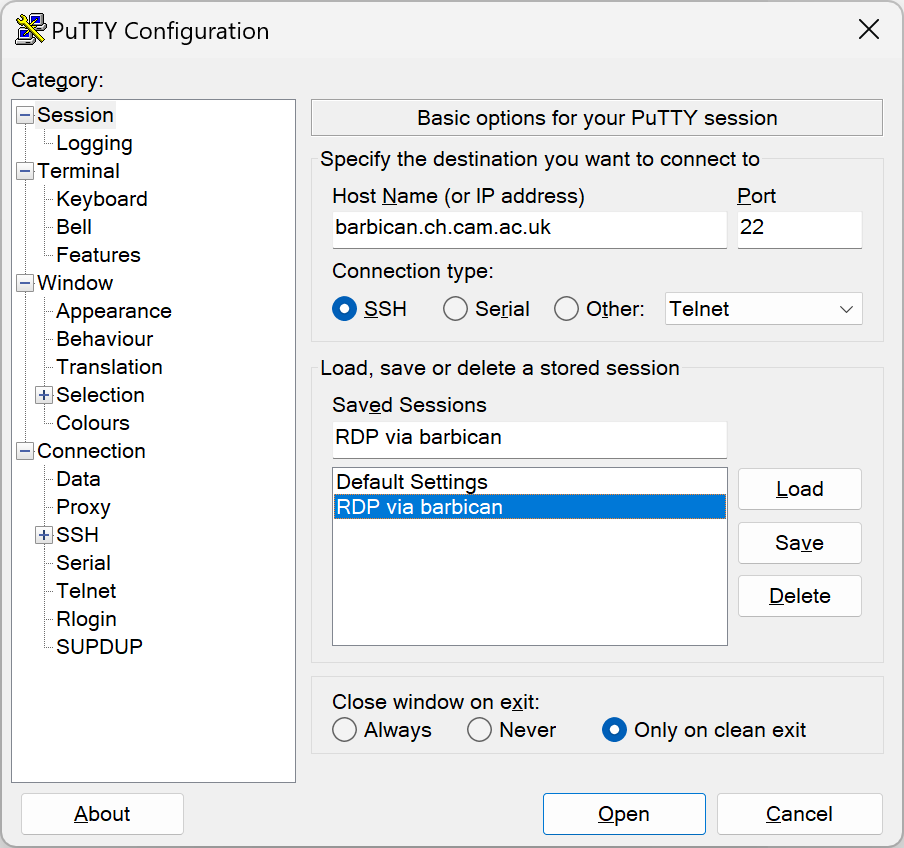Select the Other connection type radio
Screen dimensions: 904x848
click(566, 309)
